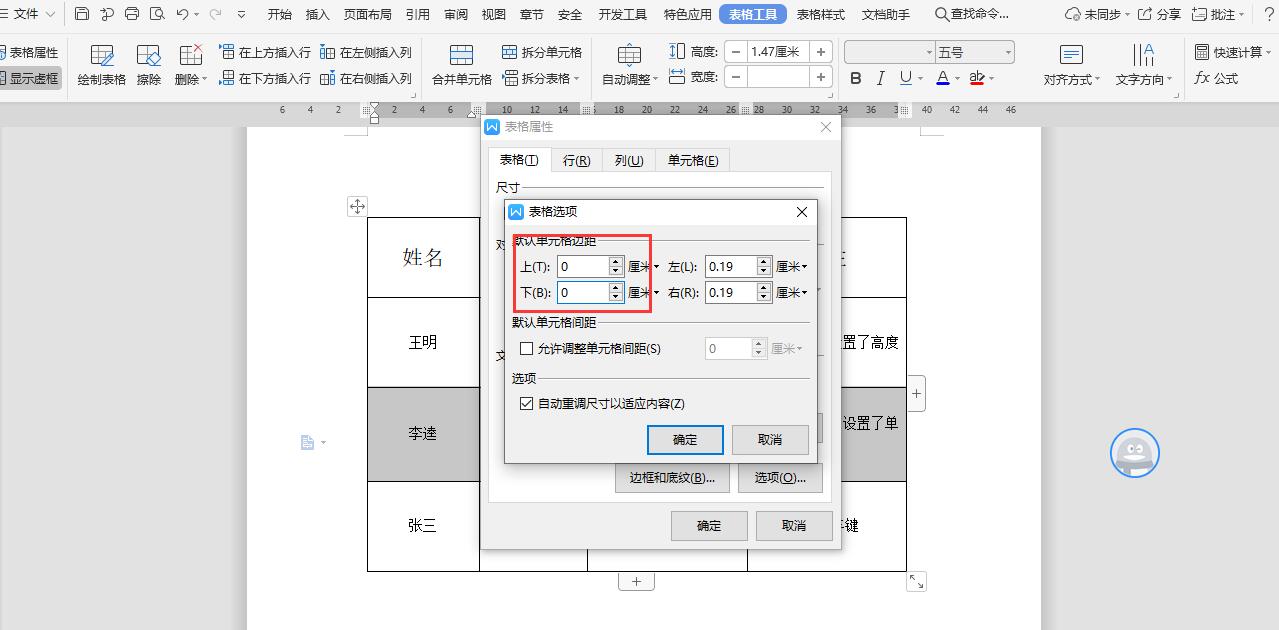Check Allow cell spacing (允许调整单元格间距)
1279x630 pixels.
point(527,349)
